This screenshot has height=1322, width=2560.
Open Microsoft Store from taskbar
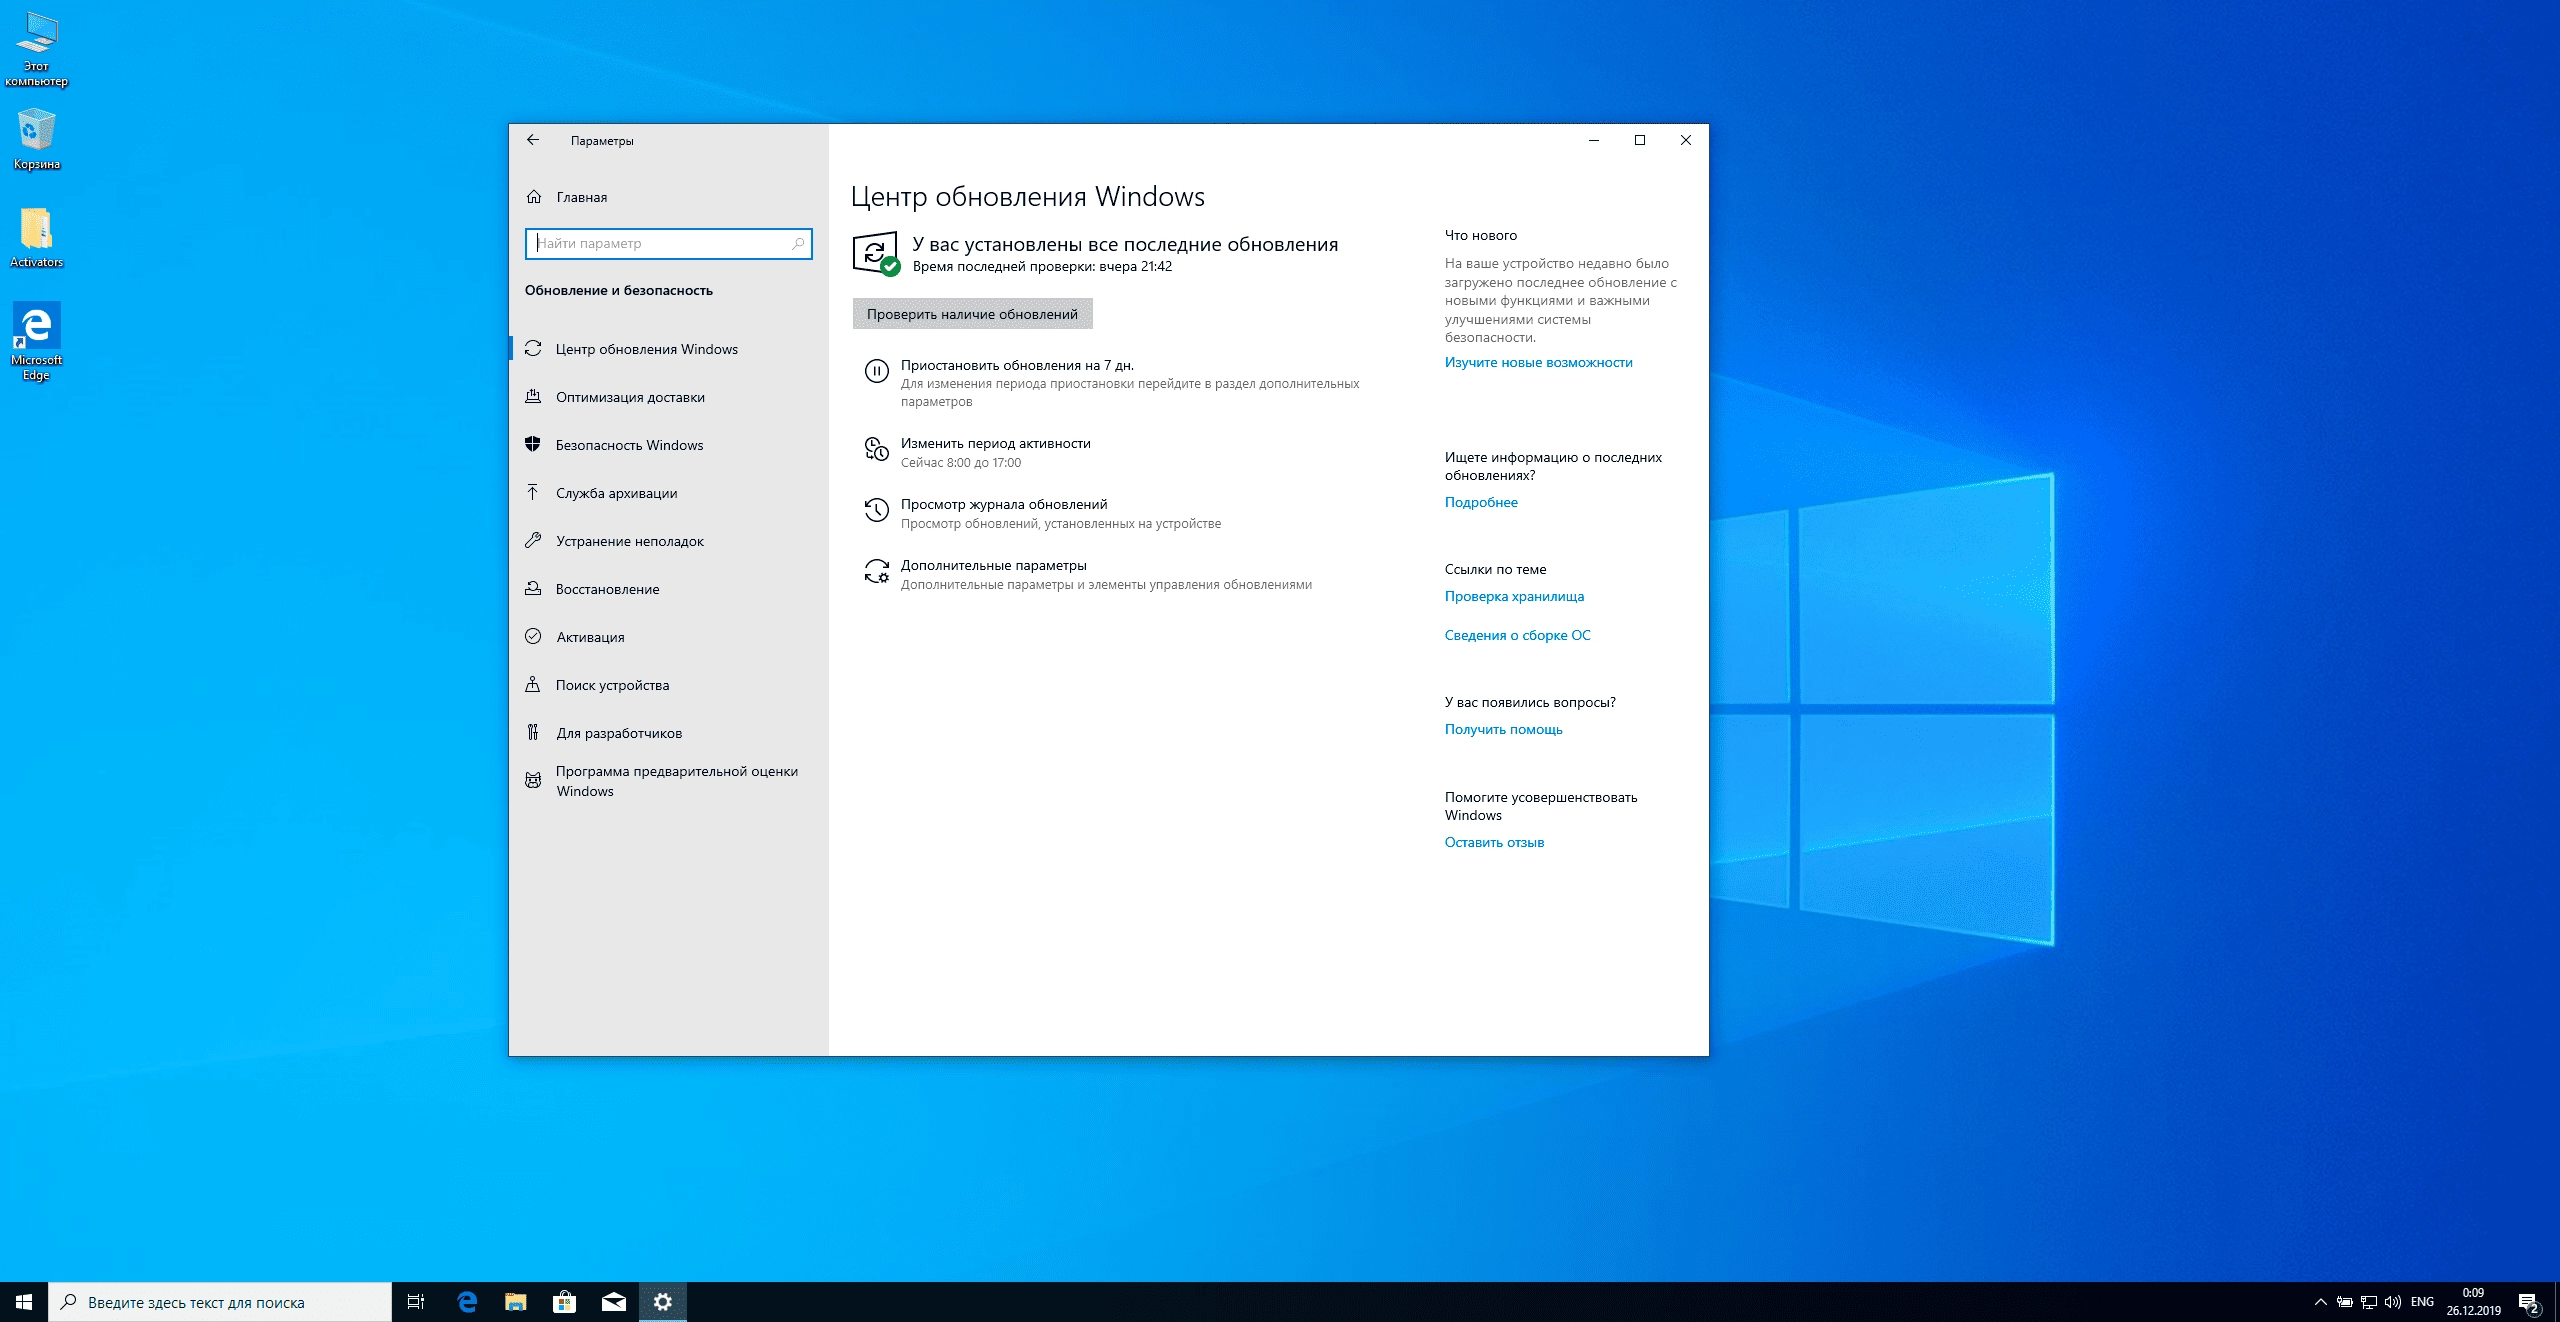click(x=565, y=1302)
